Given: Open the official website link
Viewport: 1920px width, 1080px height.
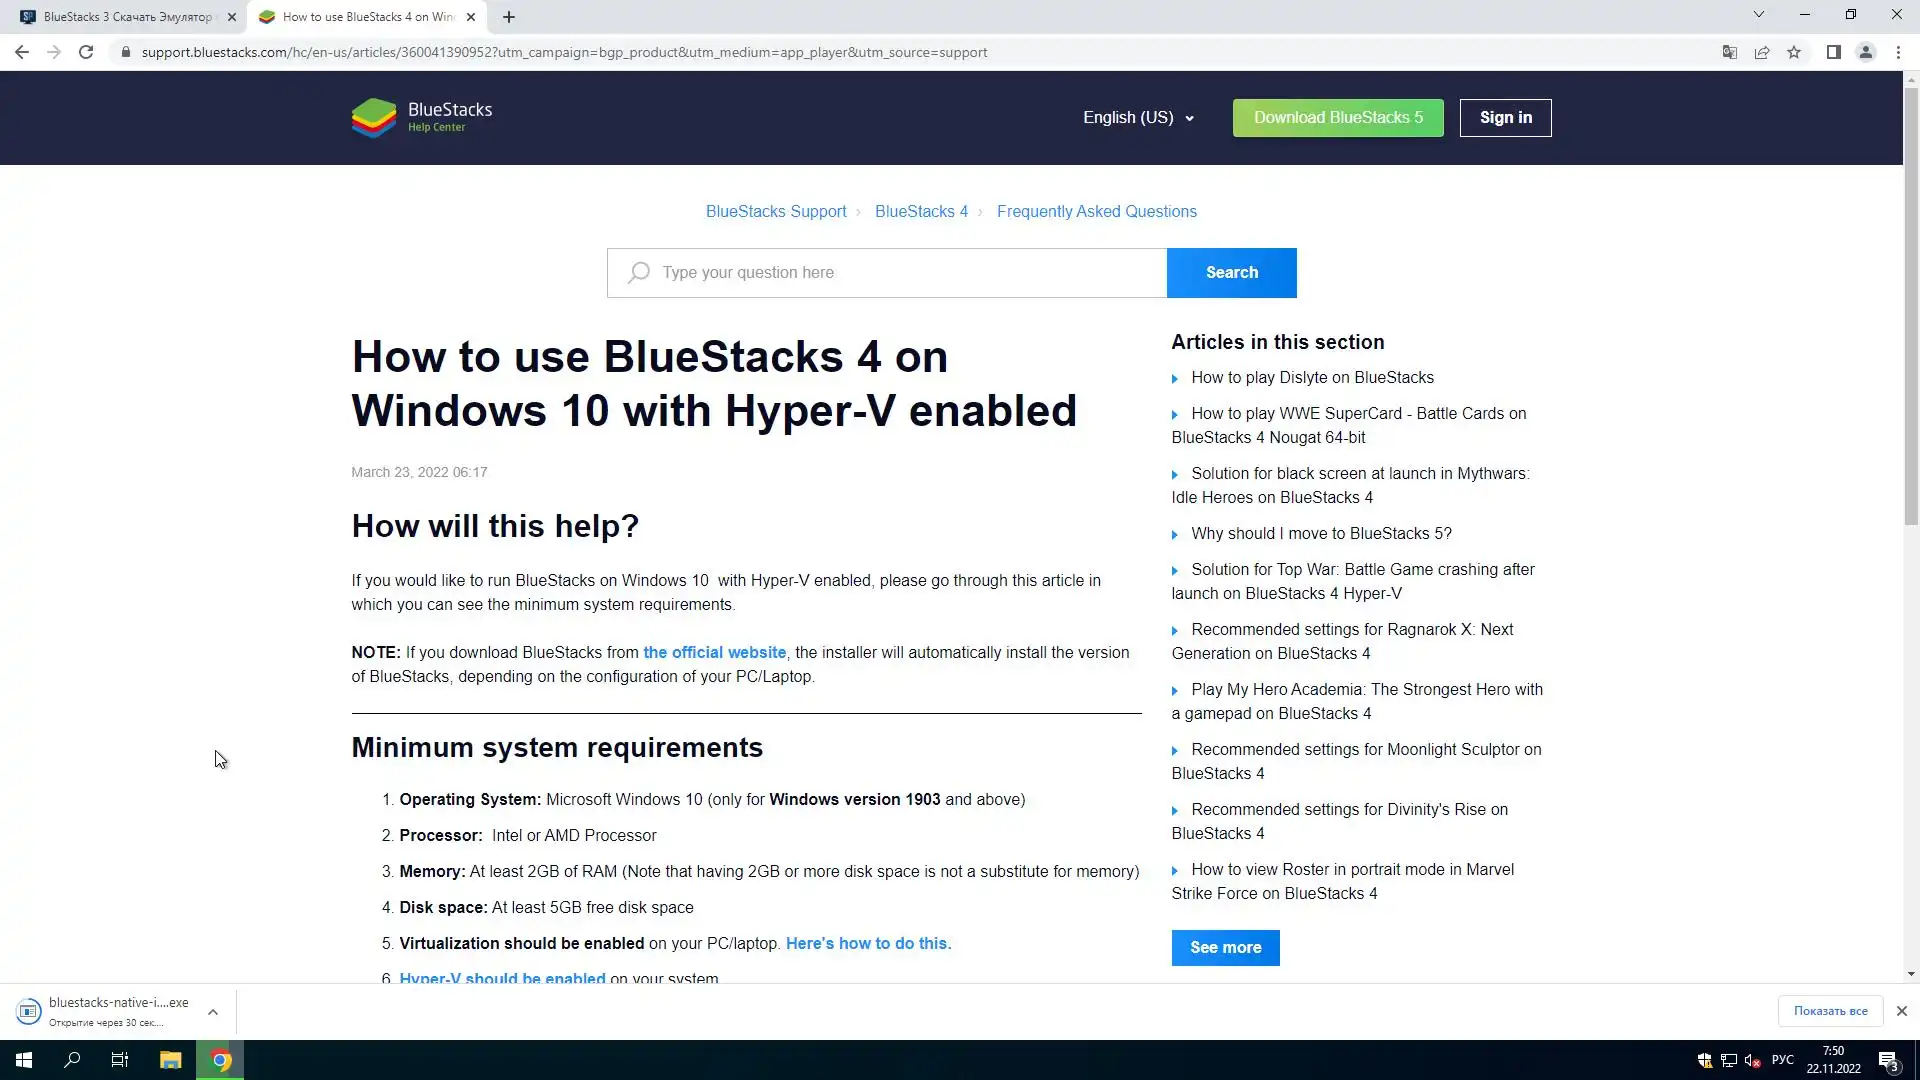Looking at the screenshot, I should click(714, 653).
